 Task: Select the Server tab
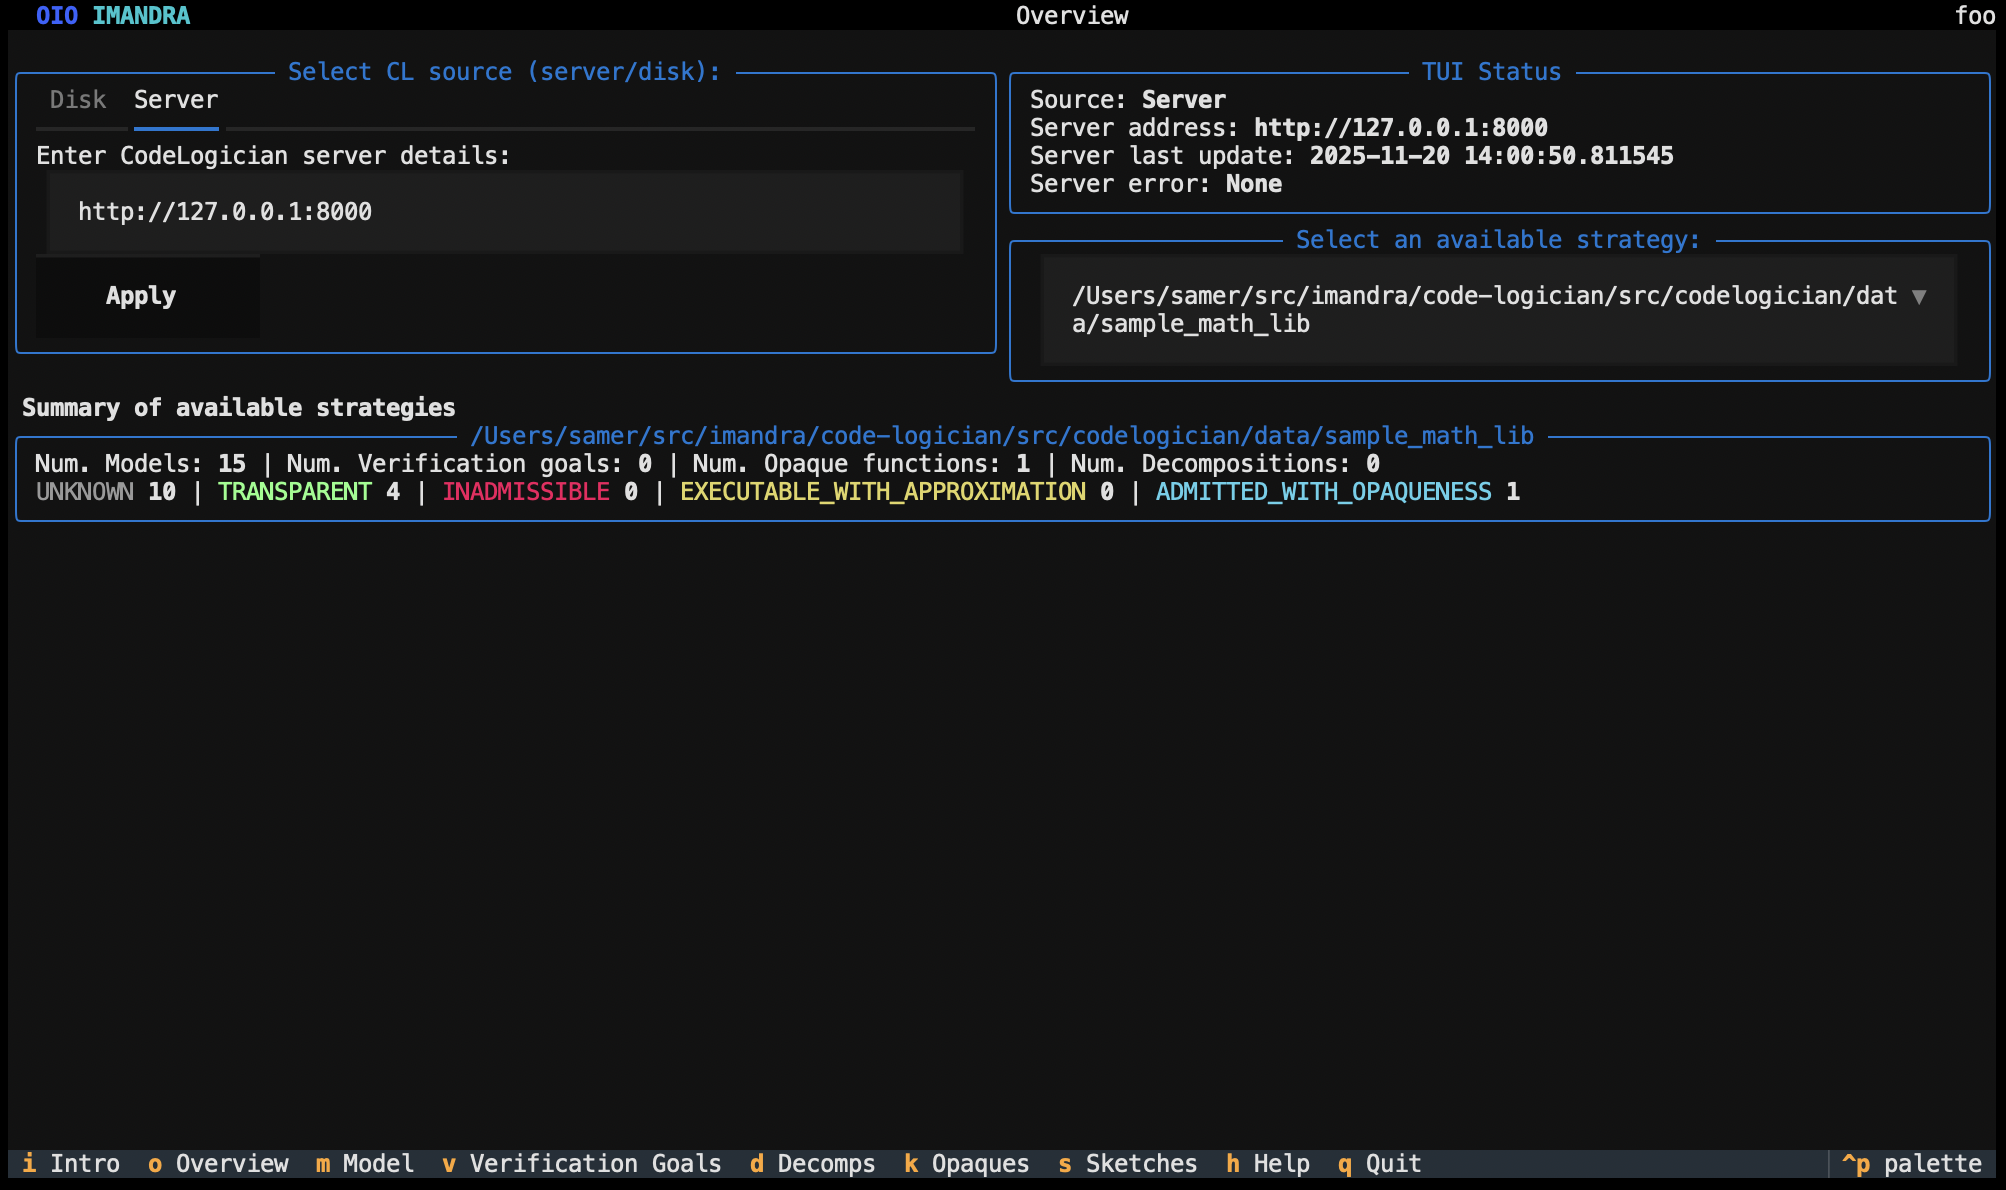pyautogui.click(x=175, y=99)
